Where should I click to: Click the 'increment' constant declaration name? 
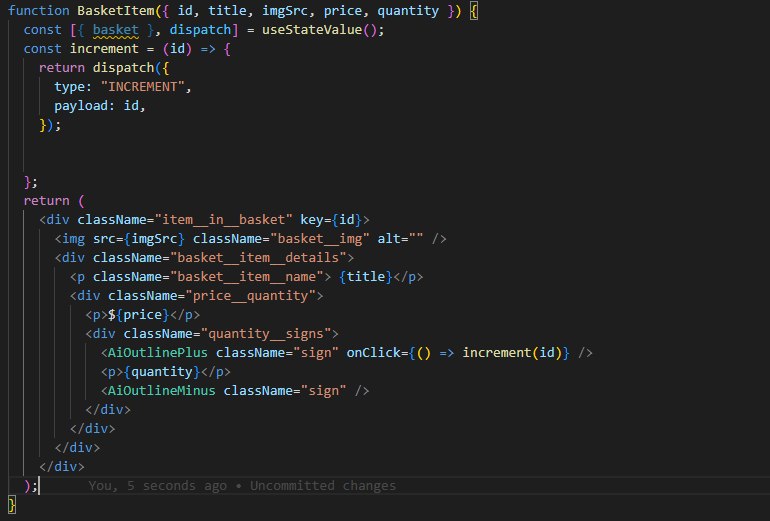(104, 49)
